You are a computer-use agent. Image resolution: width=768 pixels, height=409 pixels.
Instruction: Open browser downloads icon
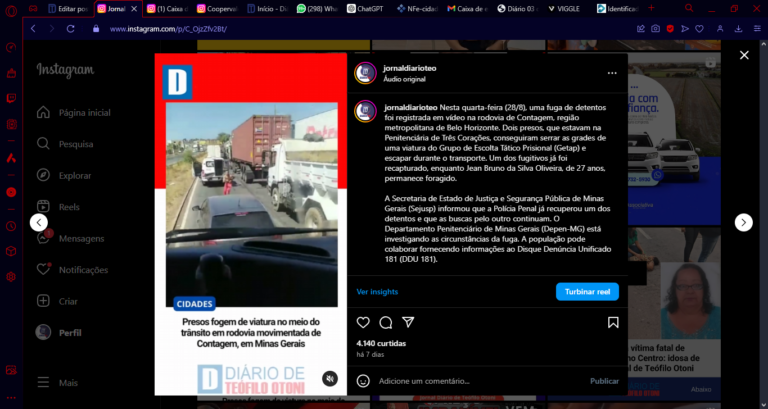[738, 29]
